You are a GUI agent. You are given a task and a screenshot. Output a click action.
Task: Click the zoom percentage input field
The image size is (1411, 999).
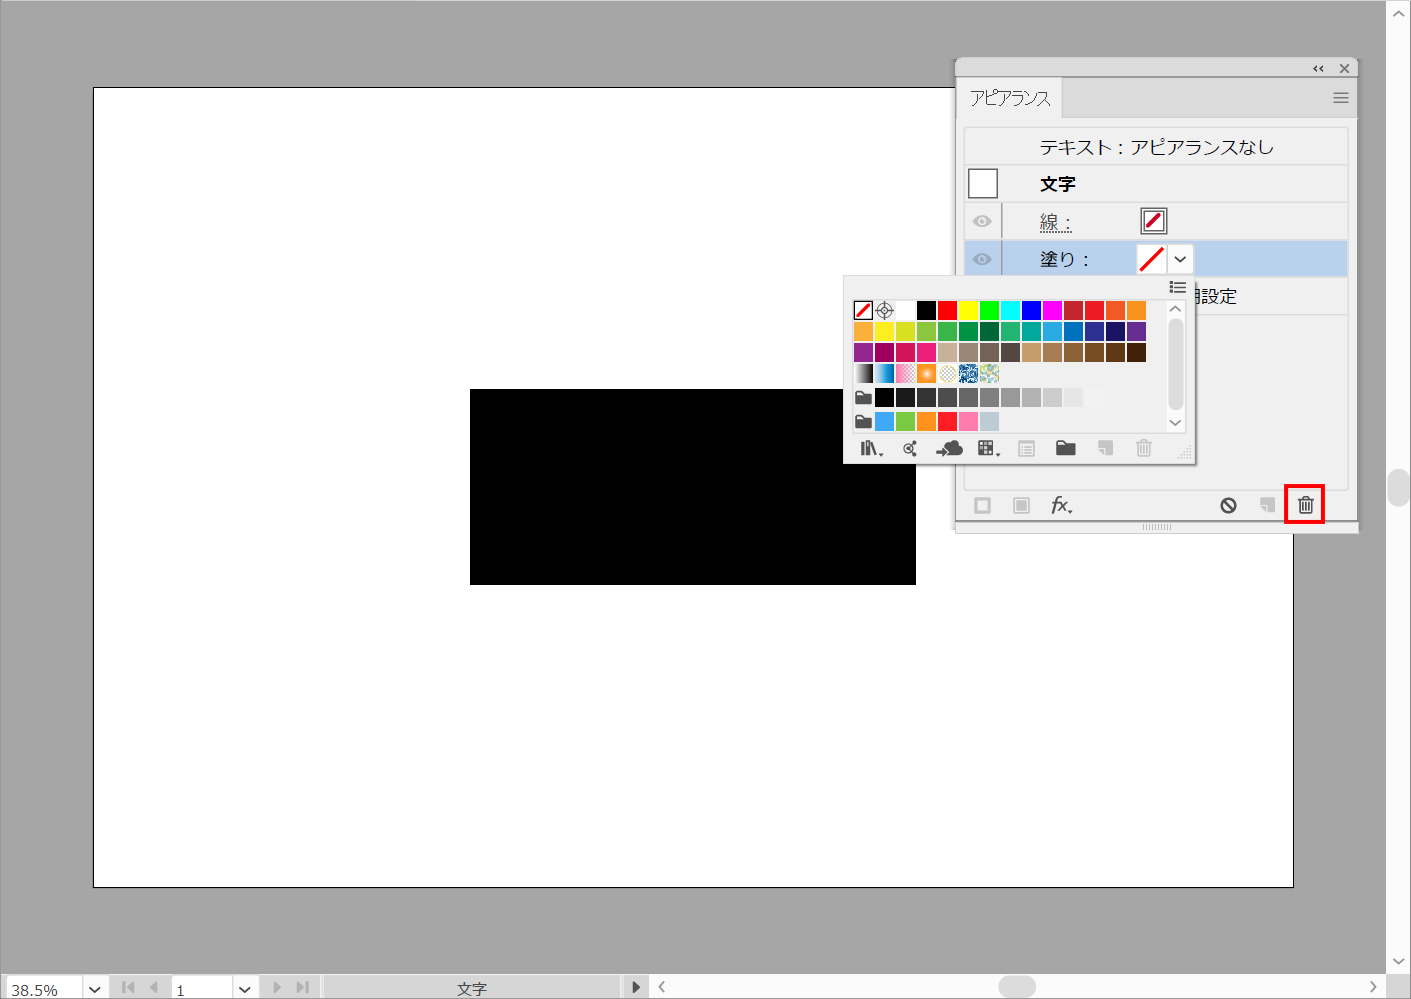point(43,989)
